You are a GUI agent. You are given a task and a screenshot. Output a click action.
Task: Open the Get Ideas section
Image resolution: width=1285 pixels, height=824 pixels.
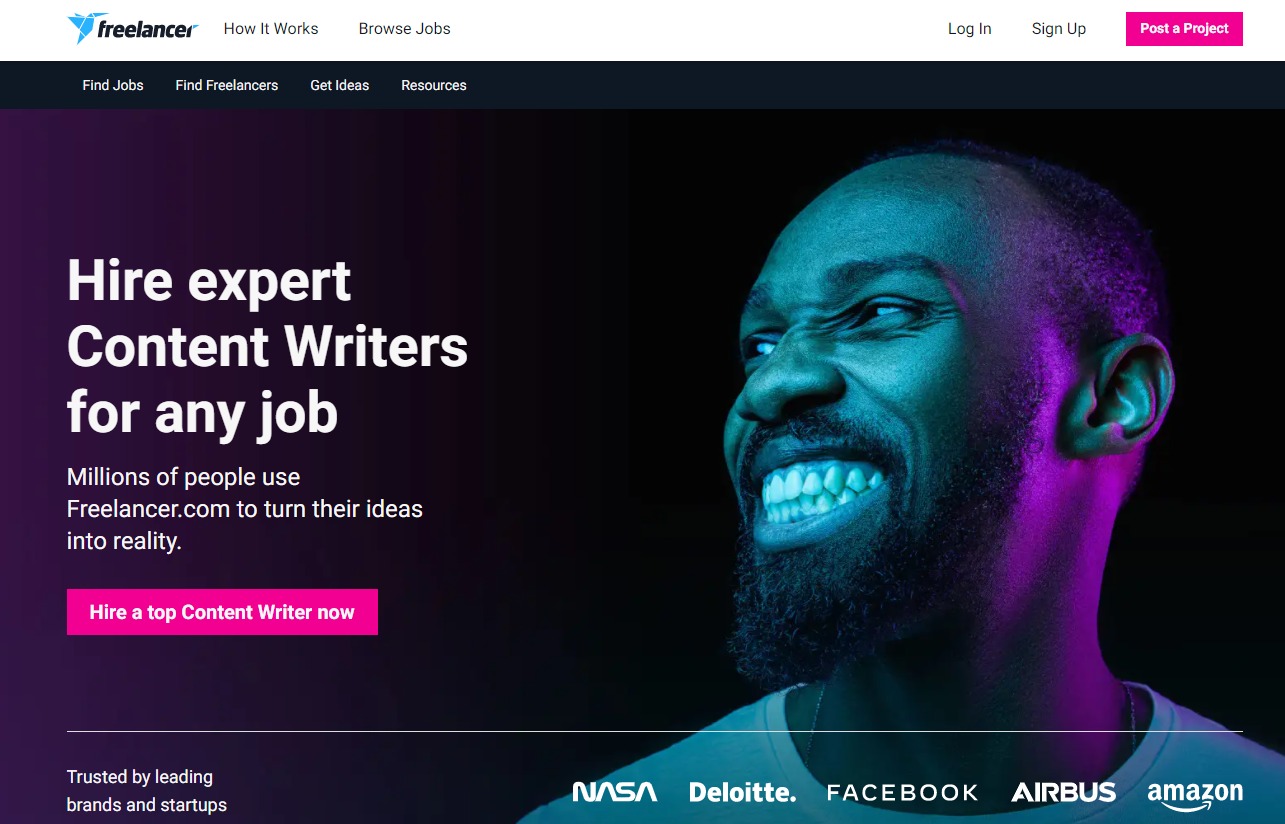click(340, 85)
